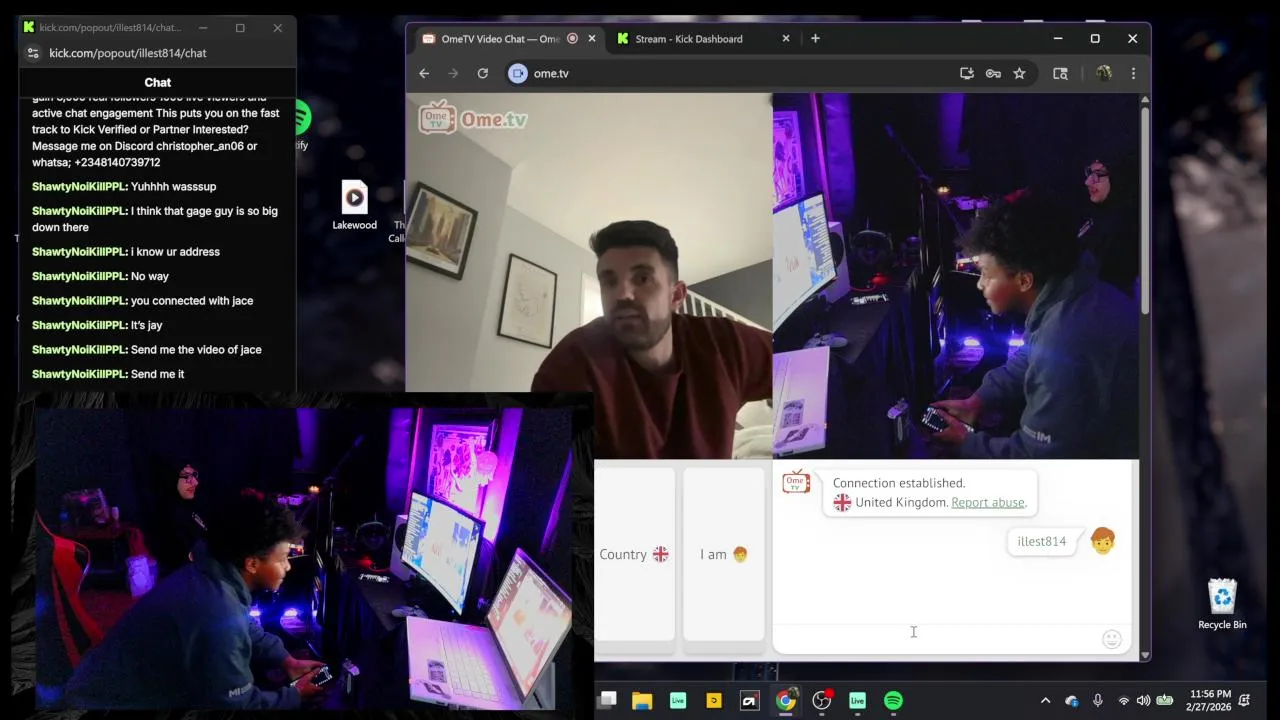
Task: Open File Explorer from the taskbar
Action: [x=642, y=701]
